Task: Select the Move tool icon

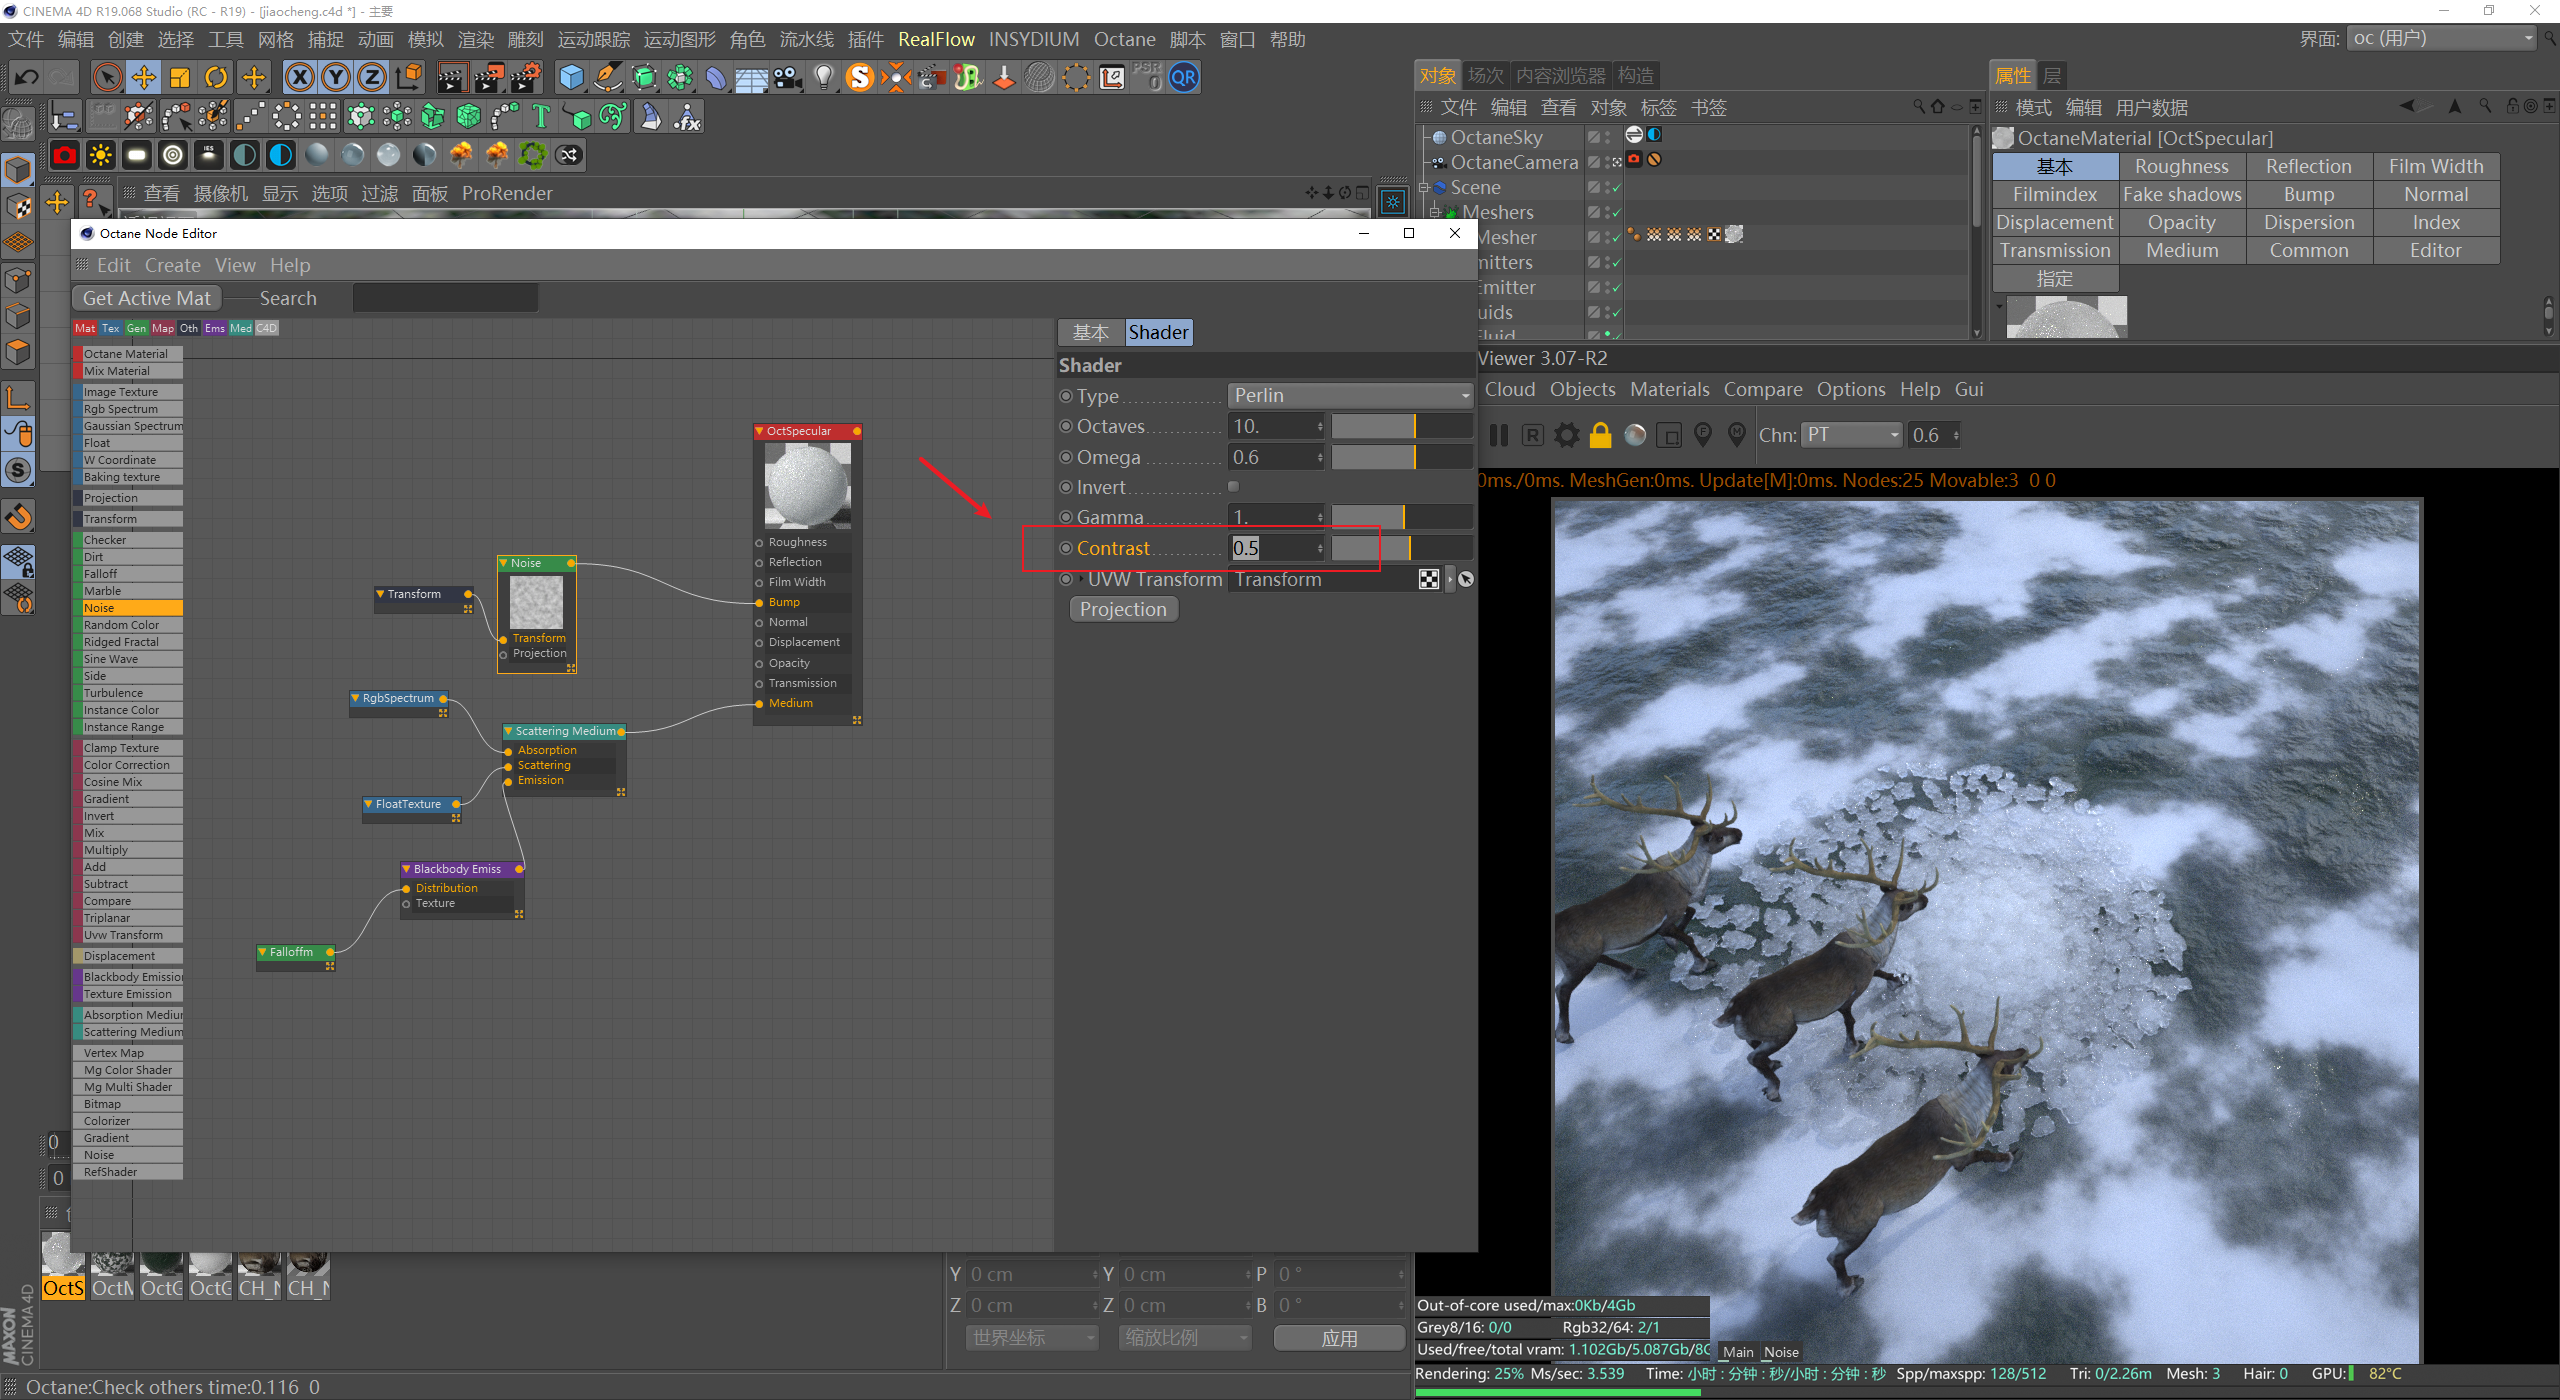Action: coord(143,77)
